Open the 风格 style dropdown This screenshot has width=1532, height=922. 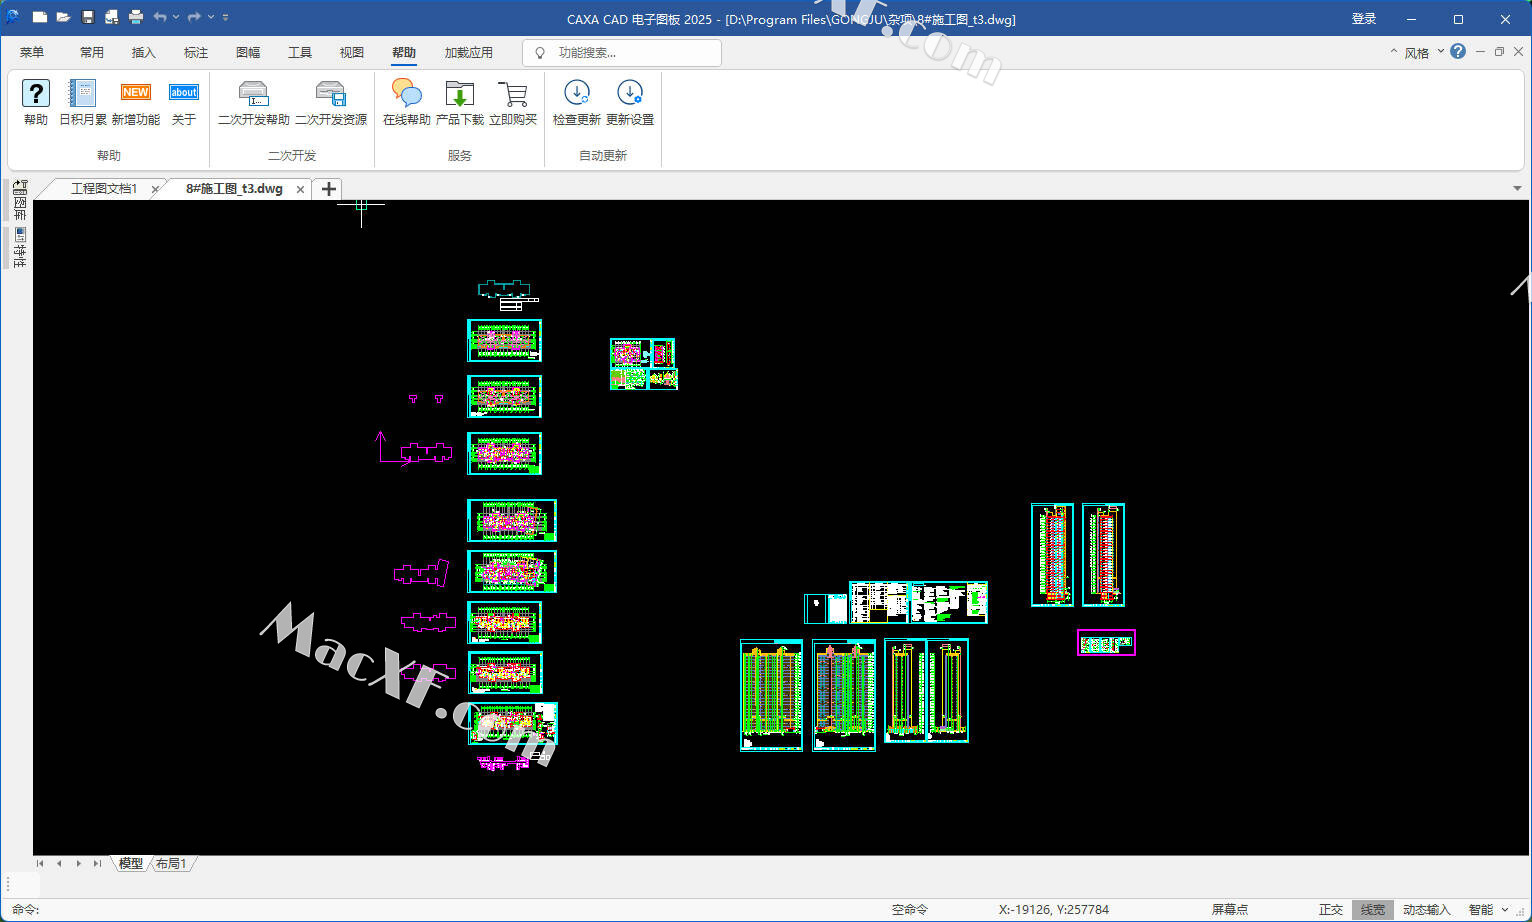tap(1424, 52)
